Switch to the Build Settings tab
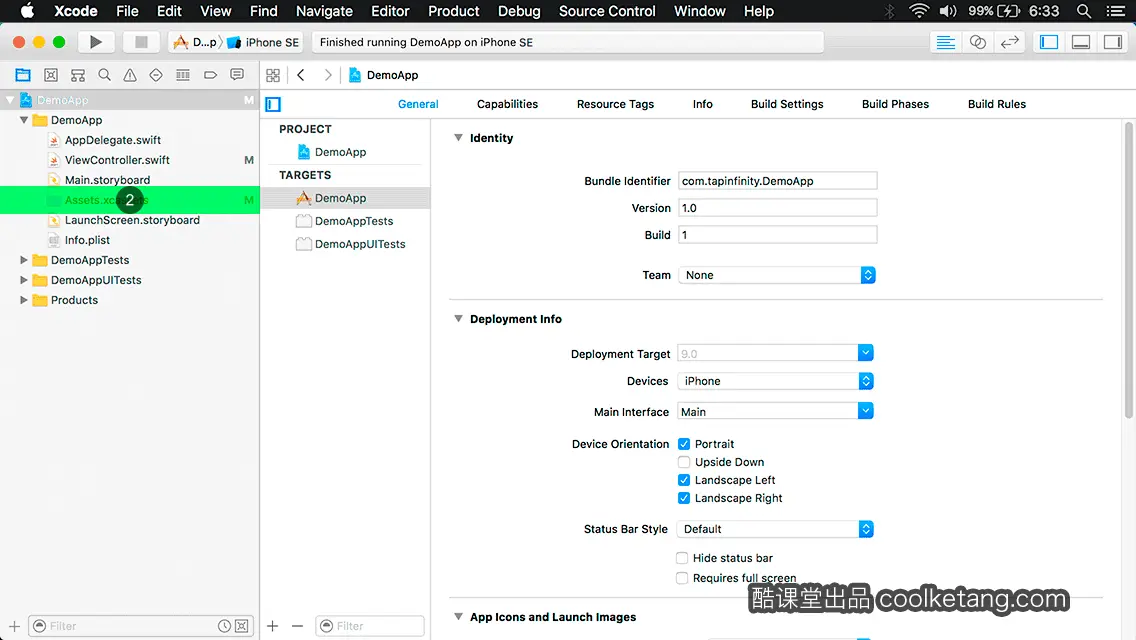Screen dimensions: 1136x640 [787, 104]
